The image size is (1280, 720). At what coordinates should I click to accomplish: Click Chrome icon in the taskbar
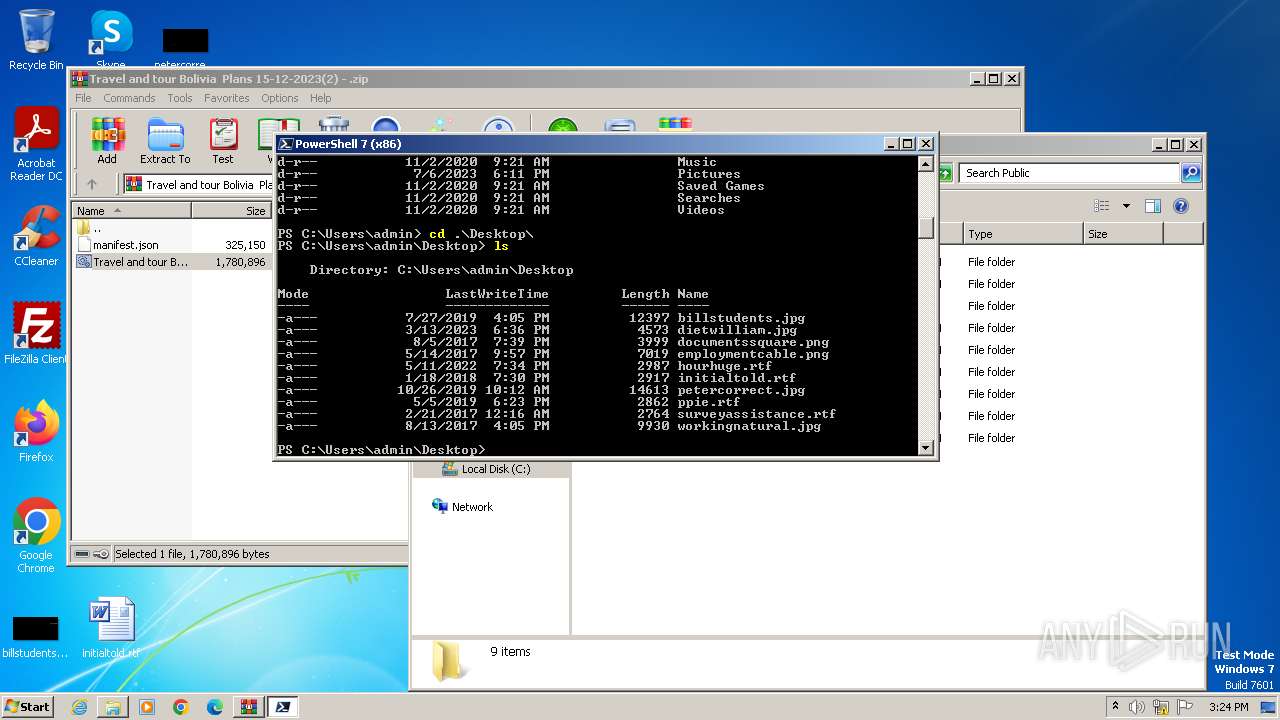[x=181, y=707]
